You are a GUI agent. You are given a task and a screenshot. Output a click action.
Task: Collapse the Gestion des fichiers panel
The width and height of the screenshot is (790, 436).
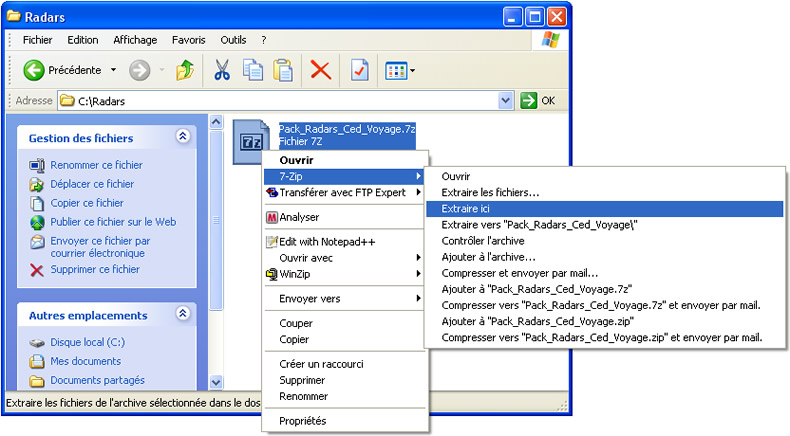pyautogui.click(x=182, y=137)
